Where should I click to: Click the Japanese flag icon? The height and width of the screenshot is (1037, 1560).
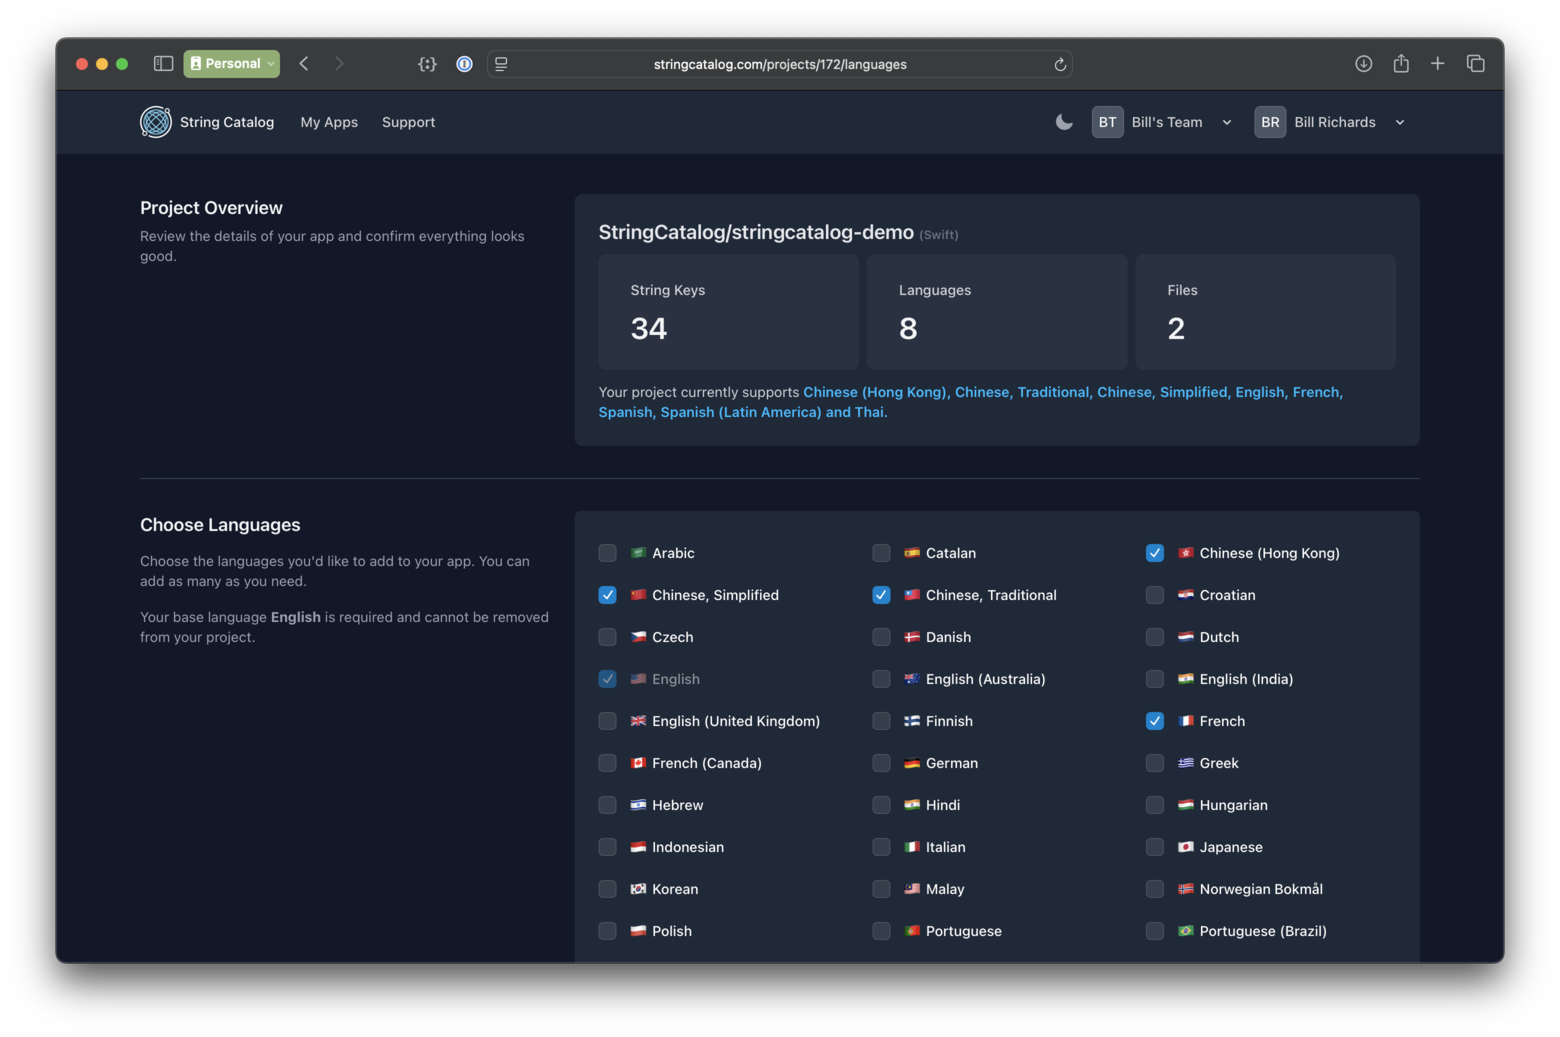(x=1186, y=847)
